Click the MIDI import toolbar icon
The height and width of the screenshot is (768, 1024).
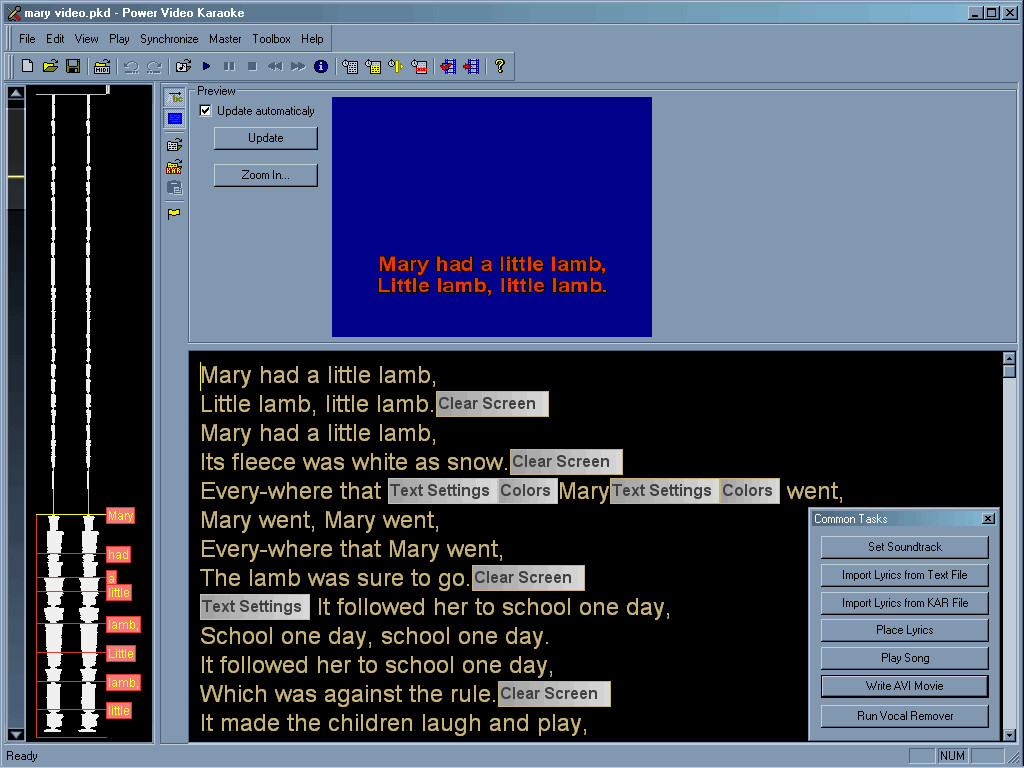tap(102, 67)
